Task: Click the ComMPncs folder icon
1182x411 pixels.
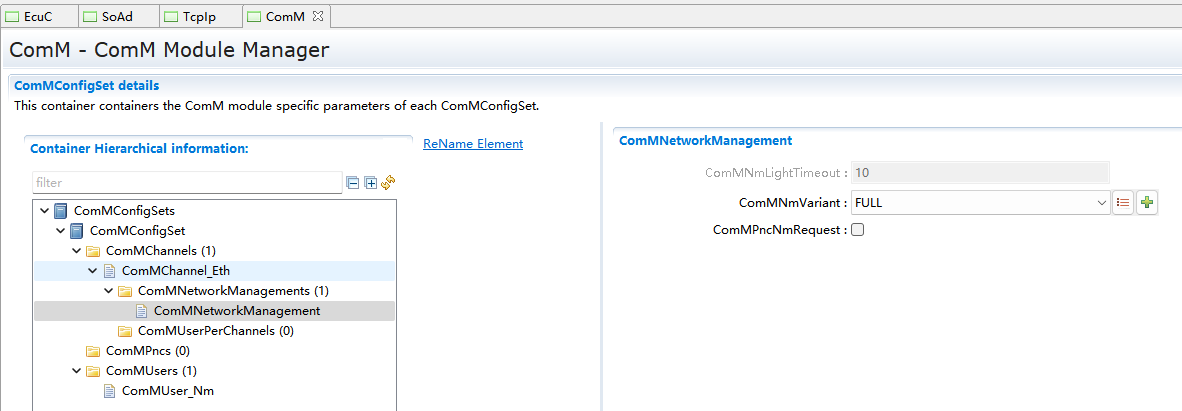Action: 93,351
